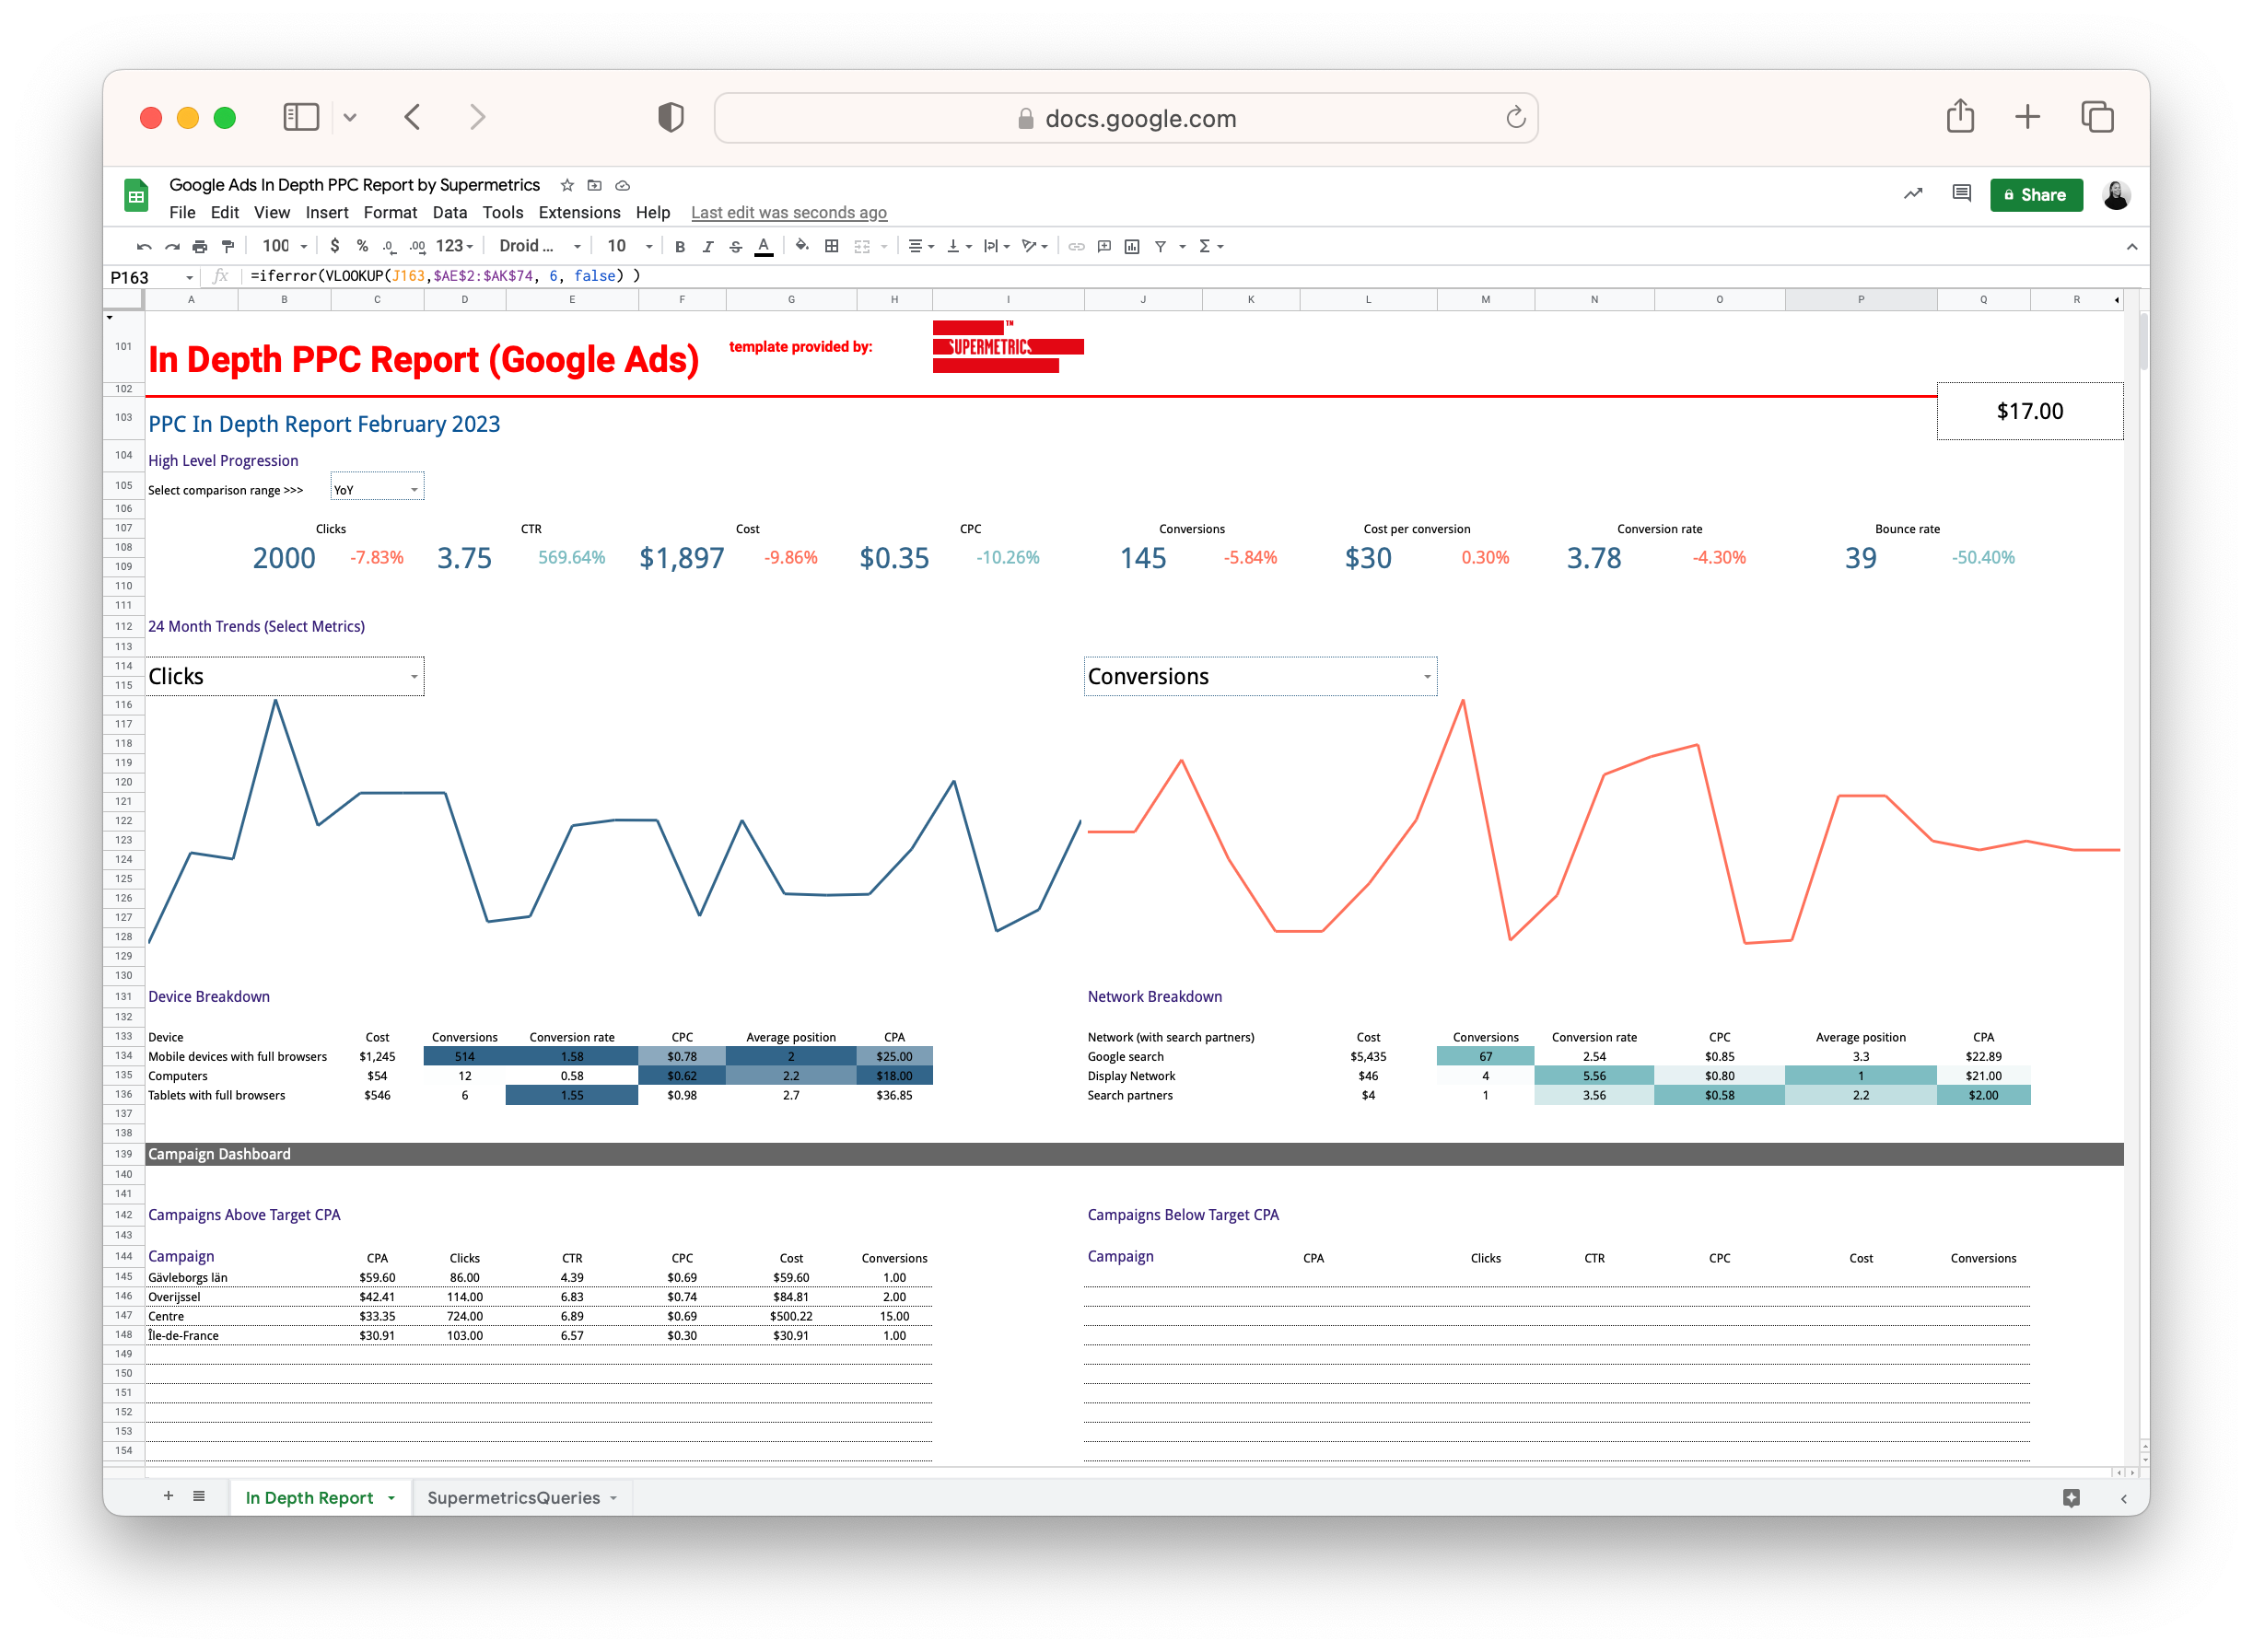The image size is (2253, 1652).
Task: Toggle italic formatting
Action: 708,246
